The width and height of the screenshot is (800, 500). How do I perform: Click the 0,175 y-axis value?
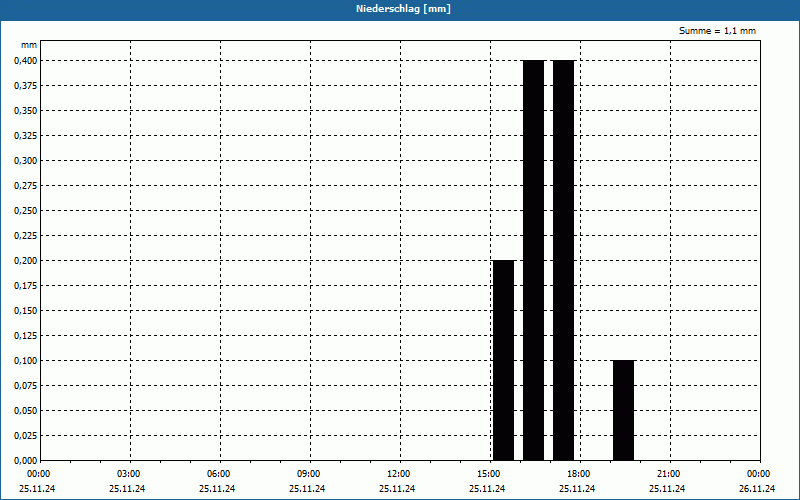(x=26, y=286)
